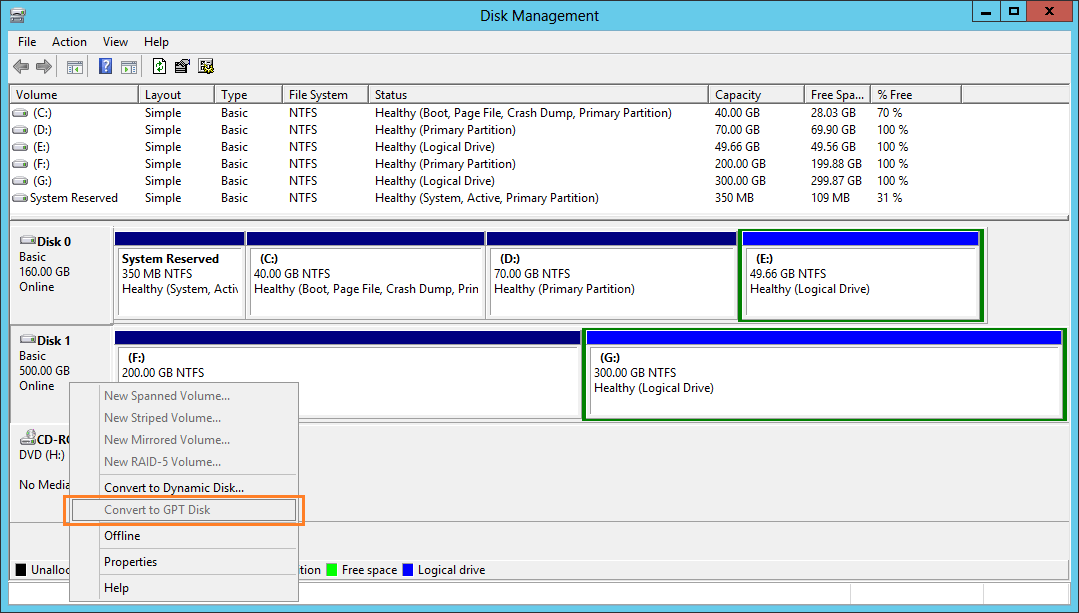Screen dimensions: 1079x613
Task: Click New Mirrored Volume... menu entry
Action: pyautogui.click(x=184, y=440)
